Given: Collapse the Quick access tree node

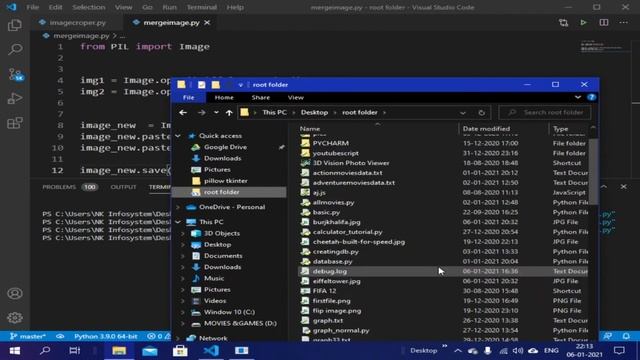Looking at the screenshot, I should (x=178, y=136).
